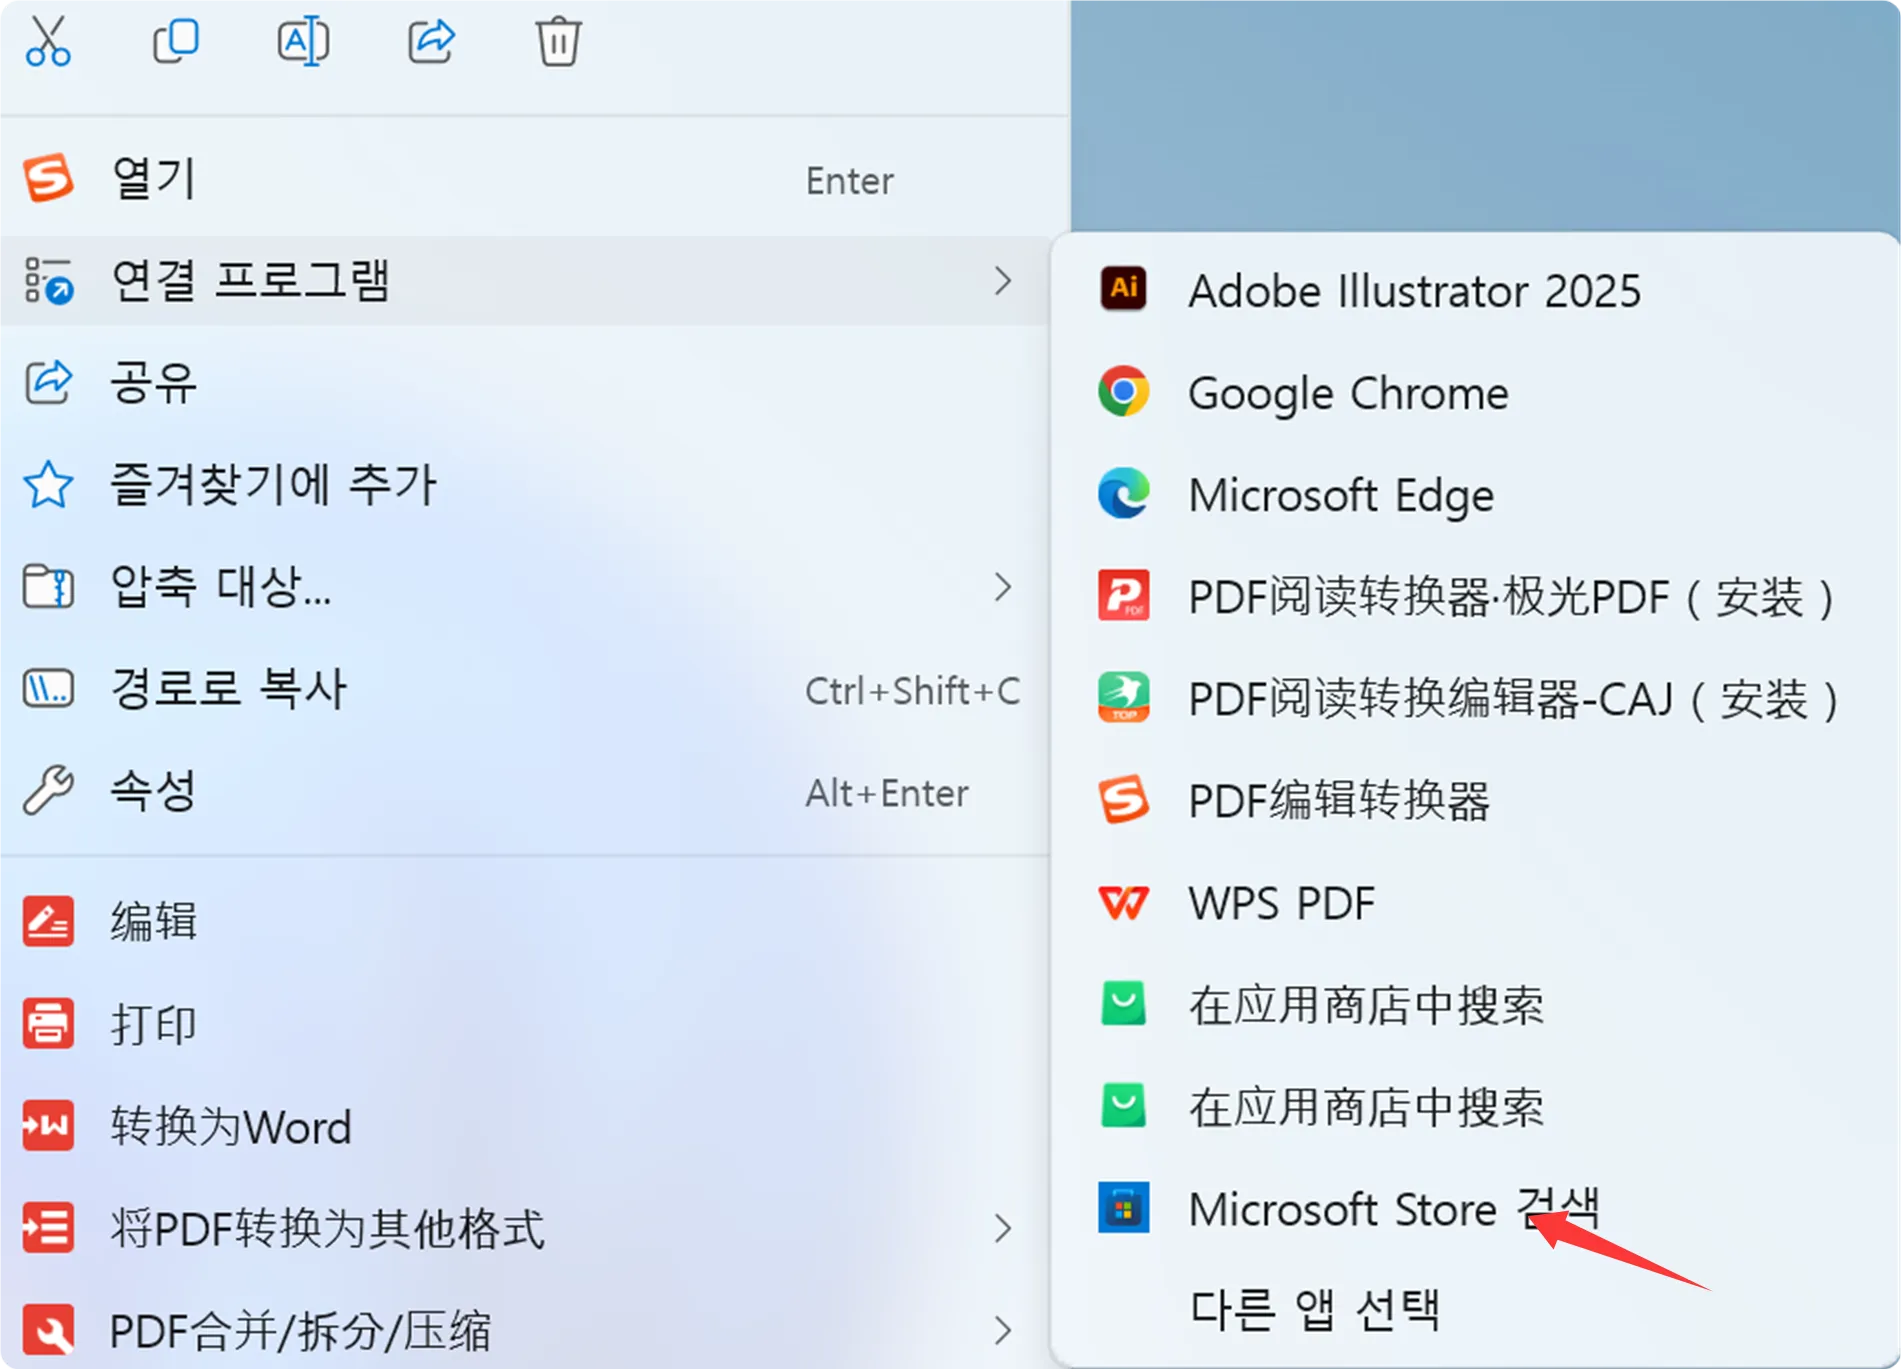Expand the 연결 프로그램 submenu arrow

click(x=1003, y=281)
